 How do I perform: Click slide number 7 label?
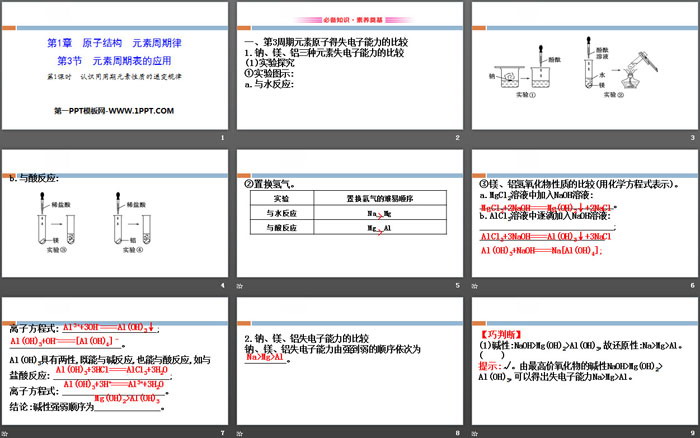pyautogui.click(x=222, y=433)
